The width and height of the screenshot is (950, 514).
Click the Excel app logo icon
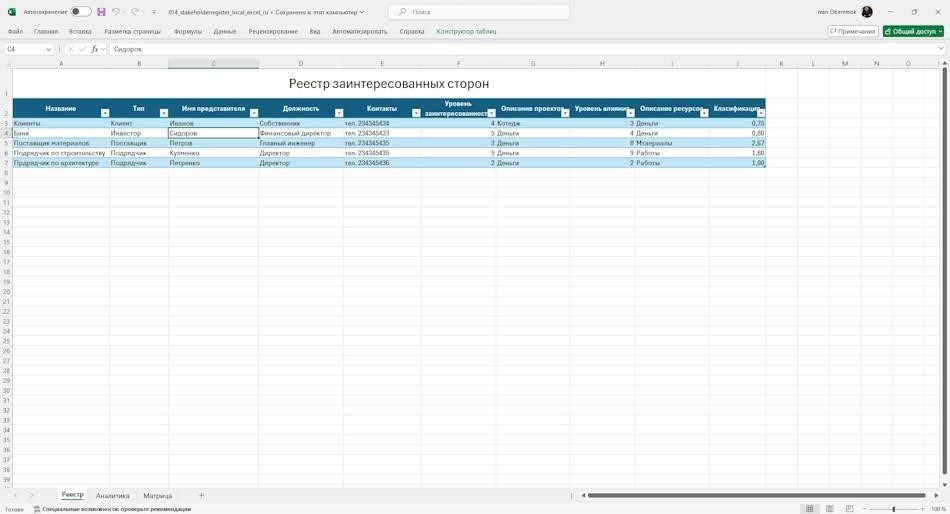coord(12,12)
